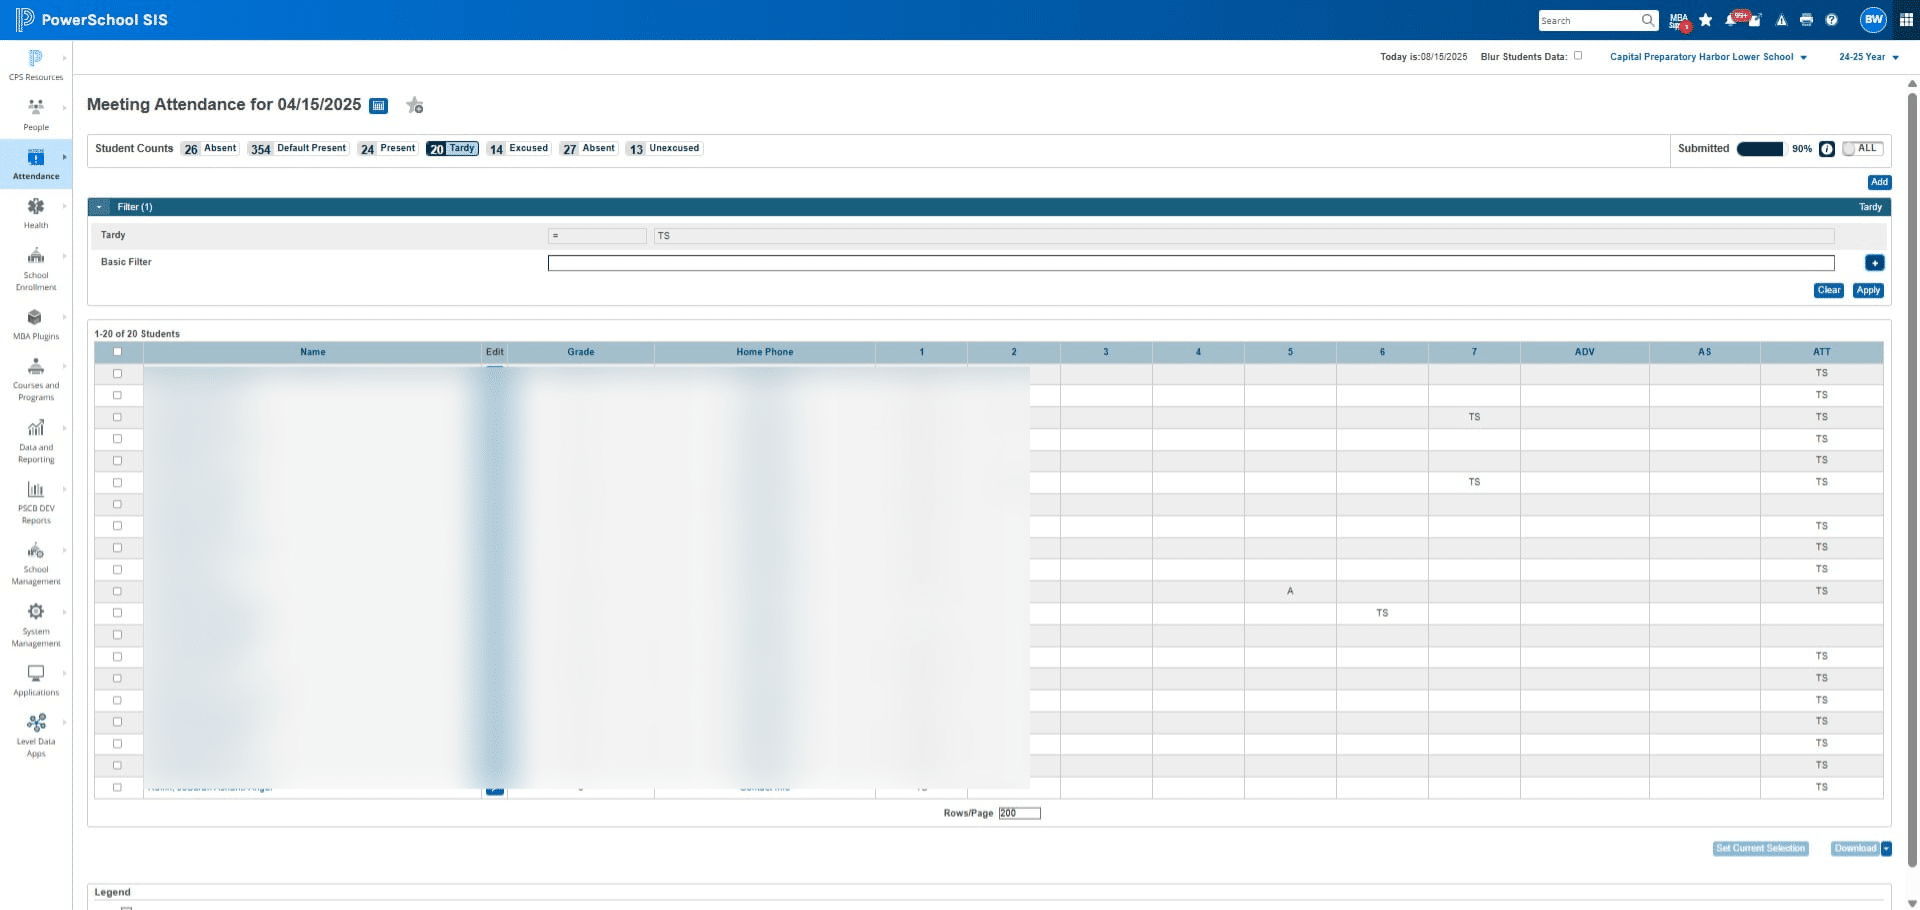1920x910 pixels.
Task: Open Attendance in the sidebar
Action: point(36,164)
